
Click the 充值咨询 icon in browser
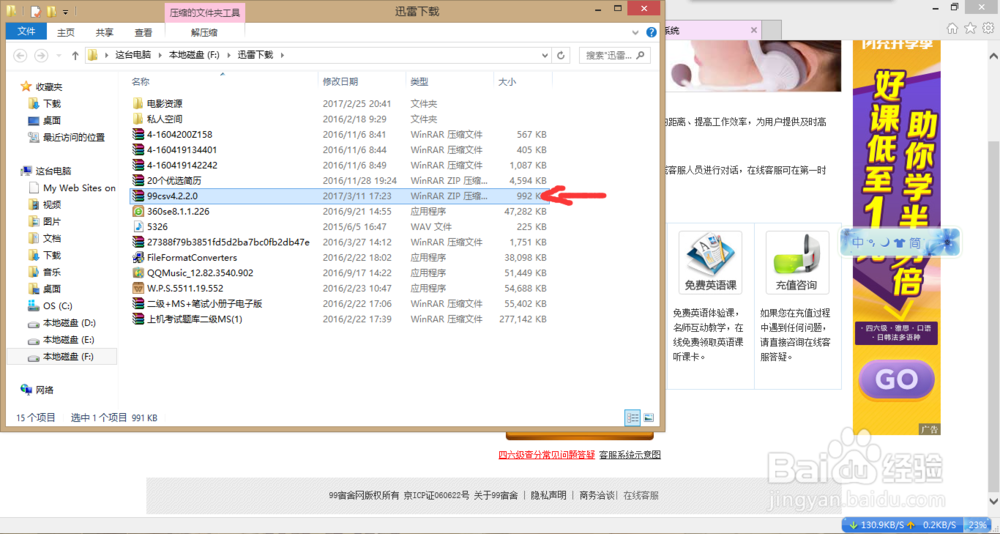pyautogui.click(x=797, y=262)
